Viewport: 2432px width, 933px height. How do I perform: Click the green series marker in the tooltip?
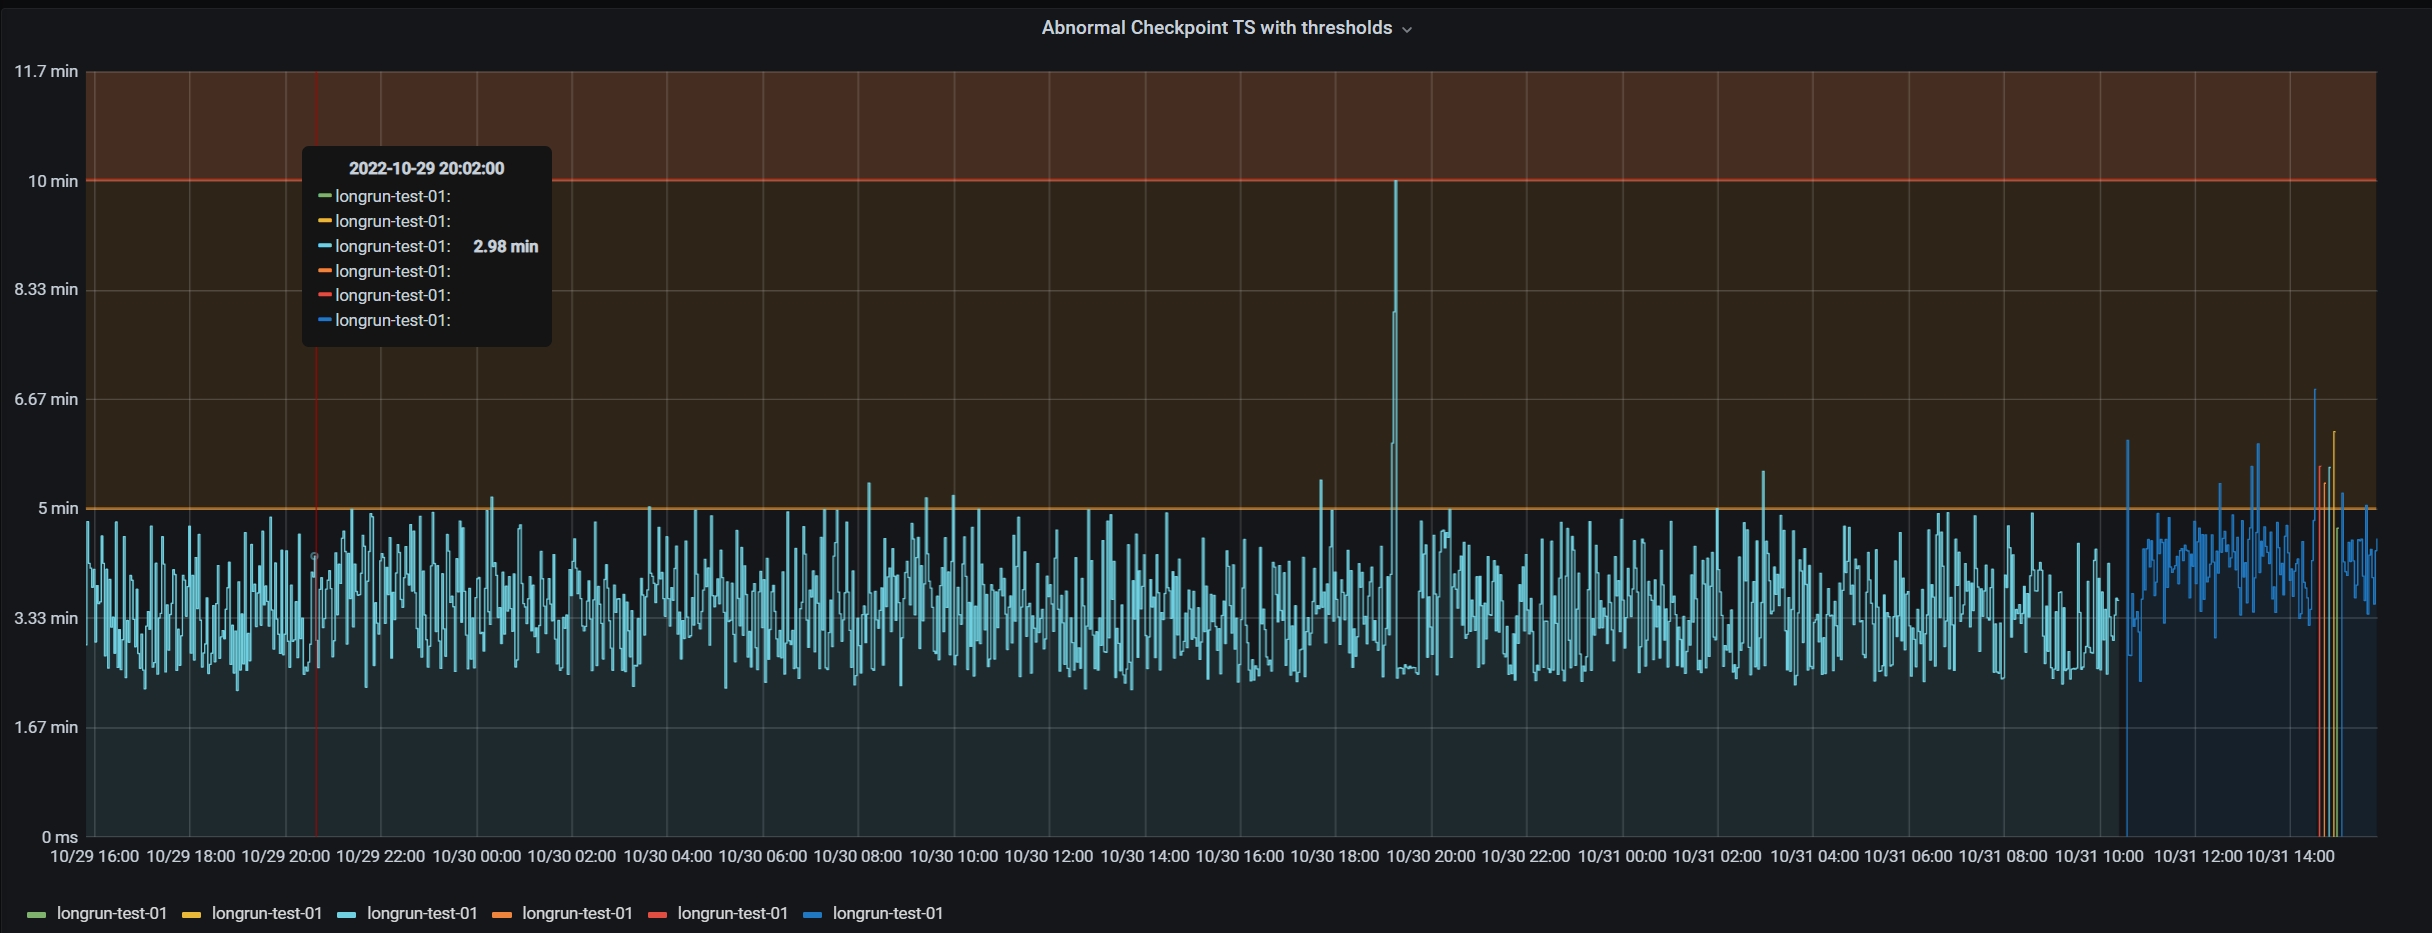pyautogui.click(x=324, y=196)
